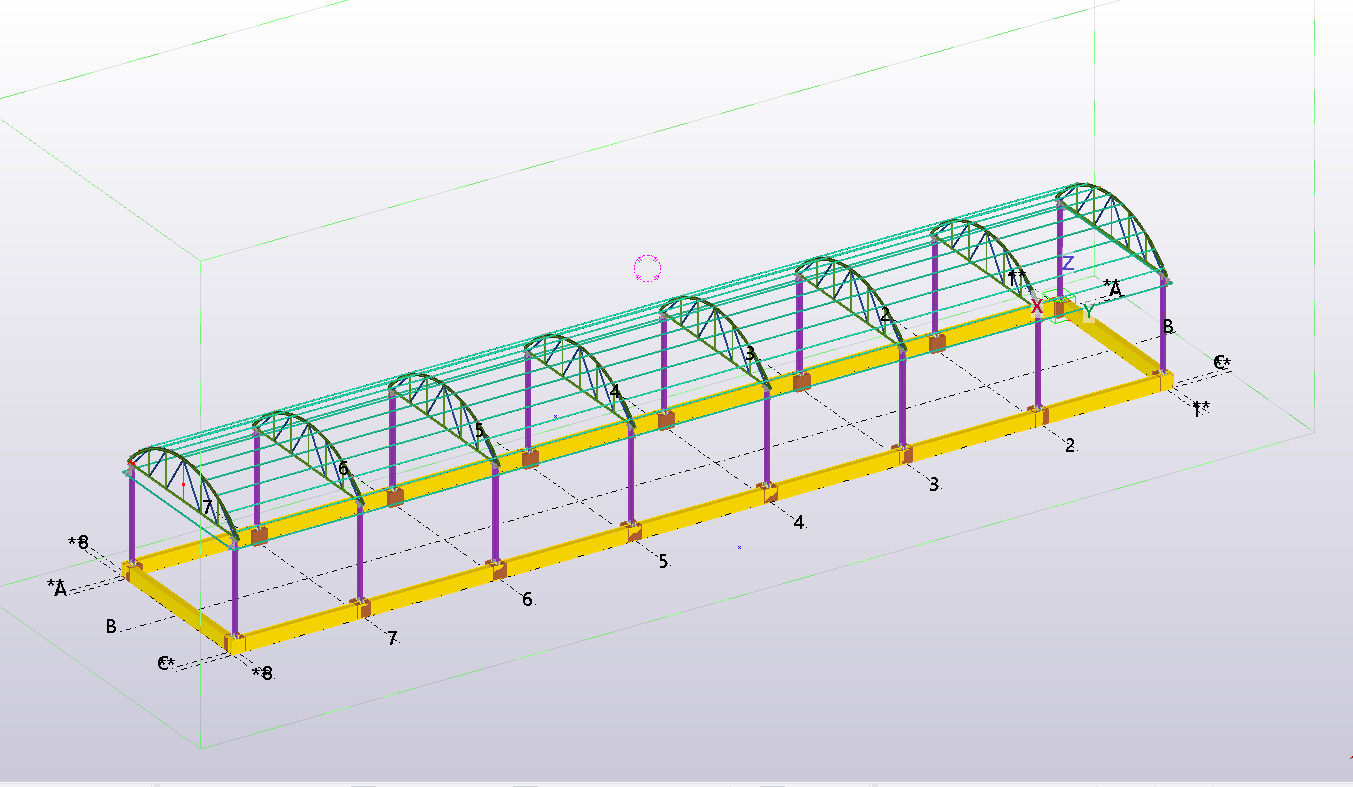Select the blue Z axis label
1353x787 pixels.
1068,264
